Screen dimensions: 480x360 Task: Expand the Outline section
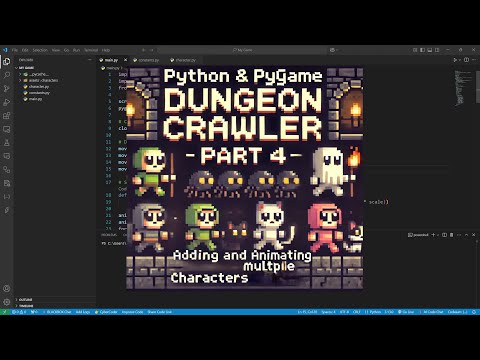point(25,300)
